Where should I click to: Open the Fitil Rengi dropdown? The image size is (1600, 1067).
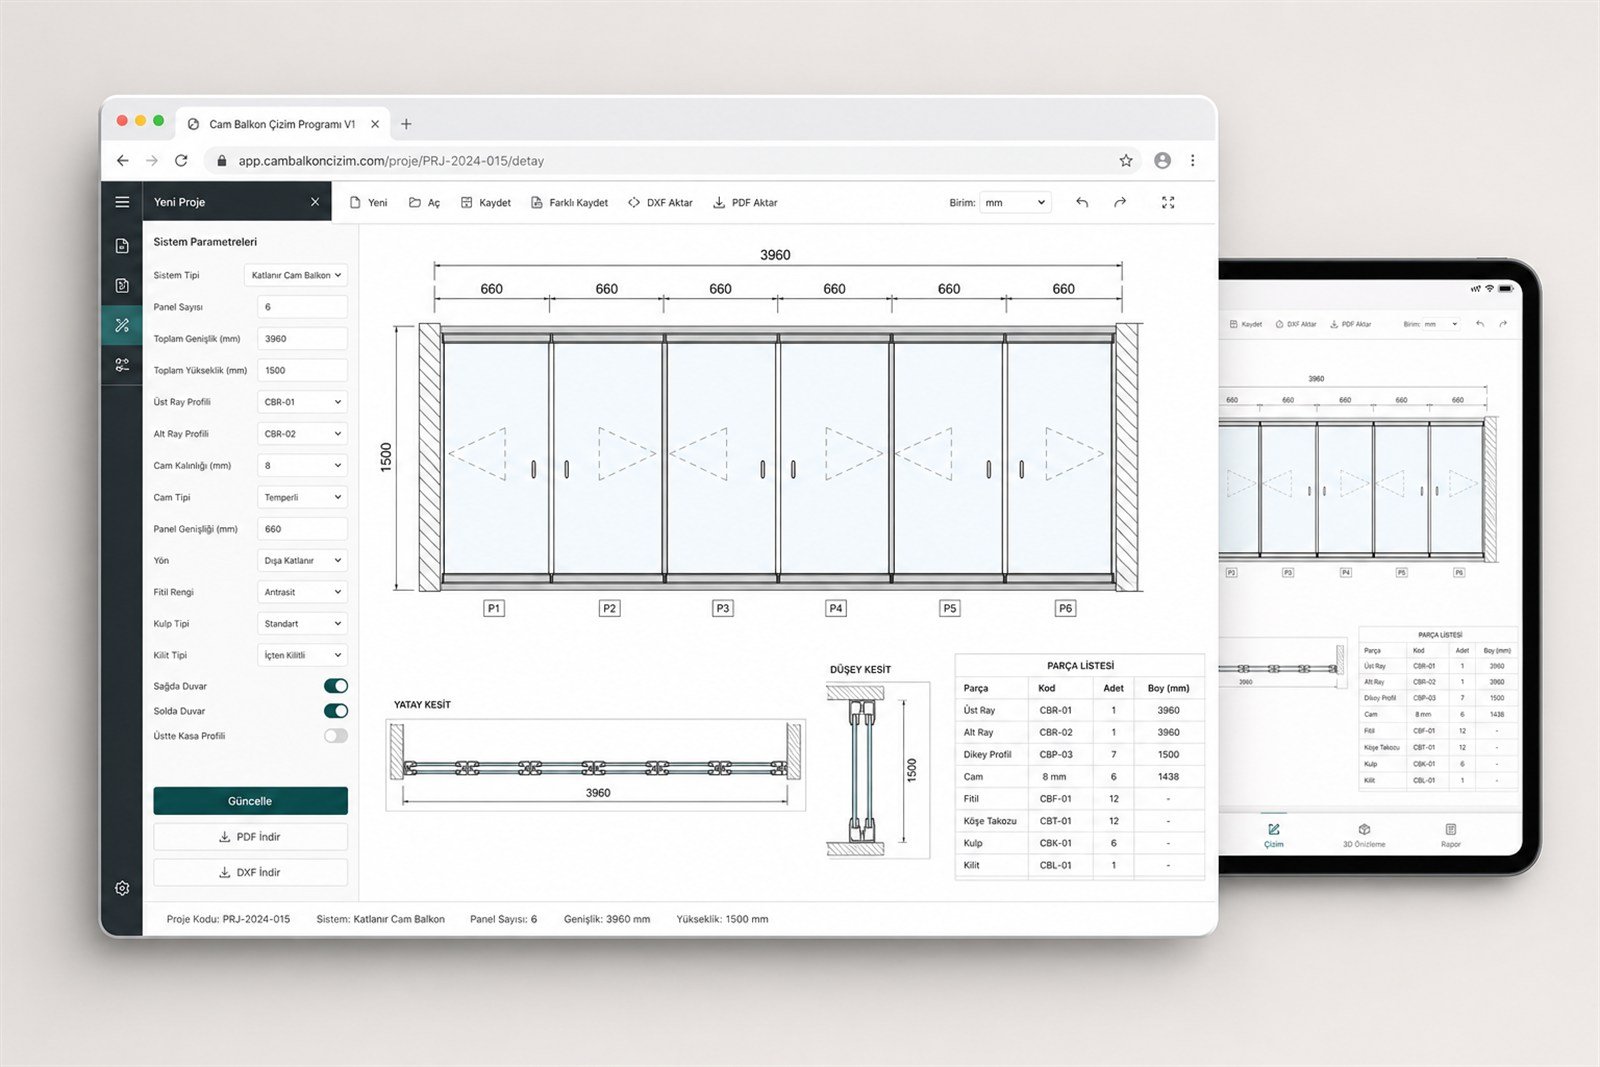pyautogui.click(x=302, y=592)
